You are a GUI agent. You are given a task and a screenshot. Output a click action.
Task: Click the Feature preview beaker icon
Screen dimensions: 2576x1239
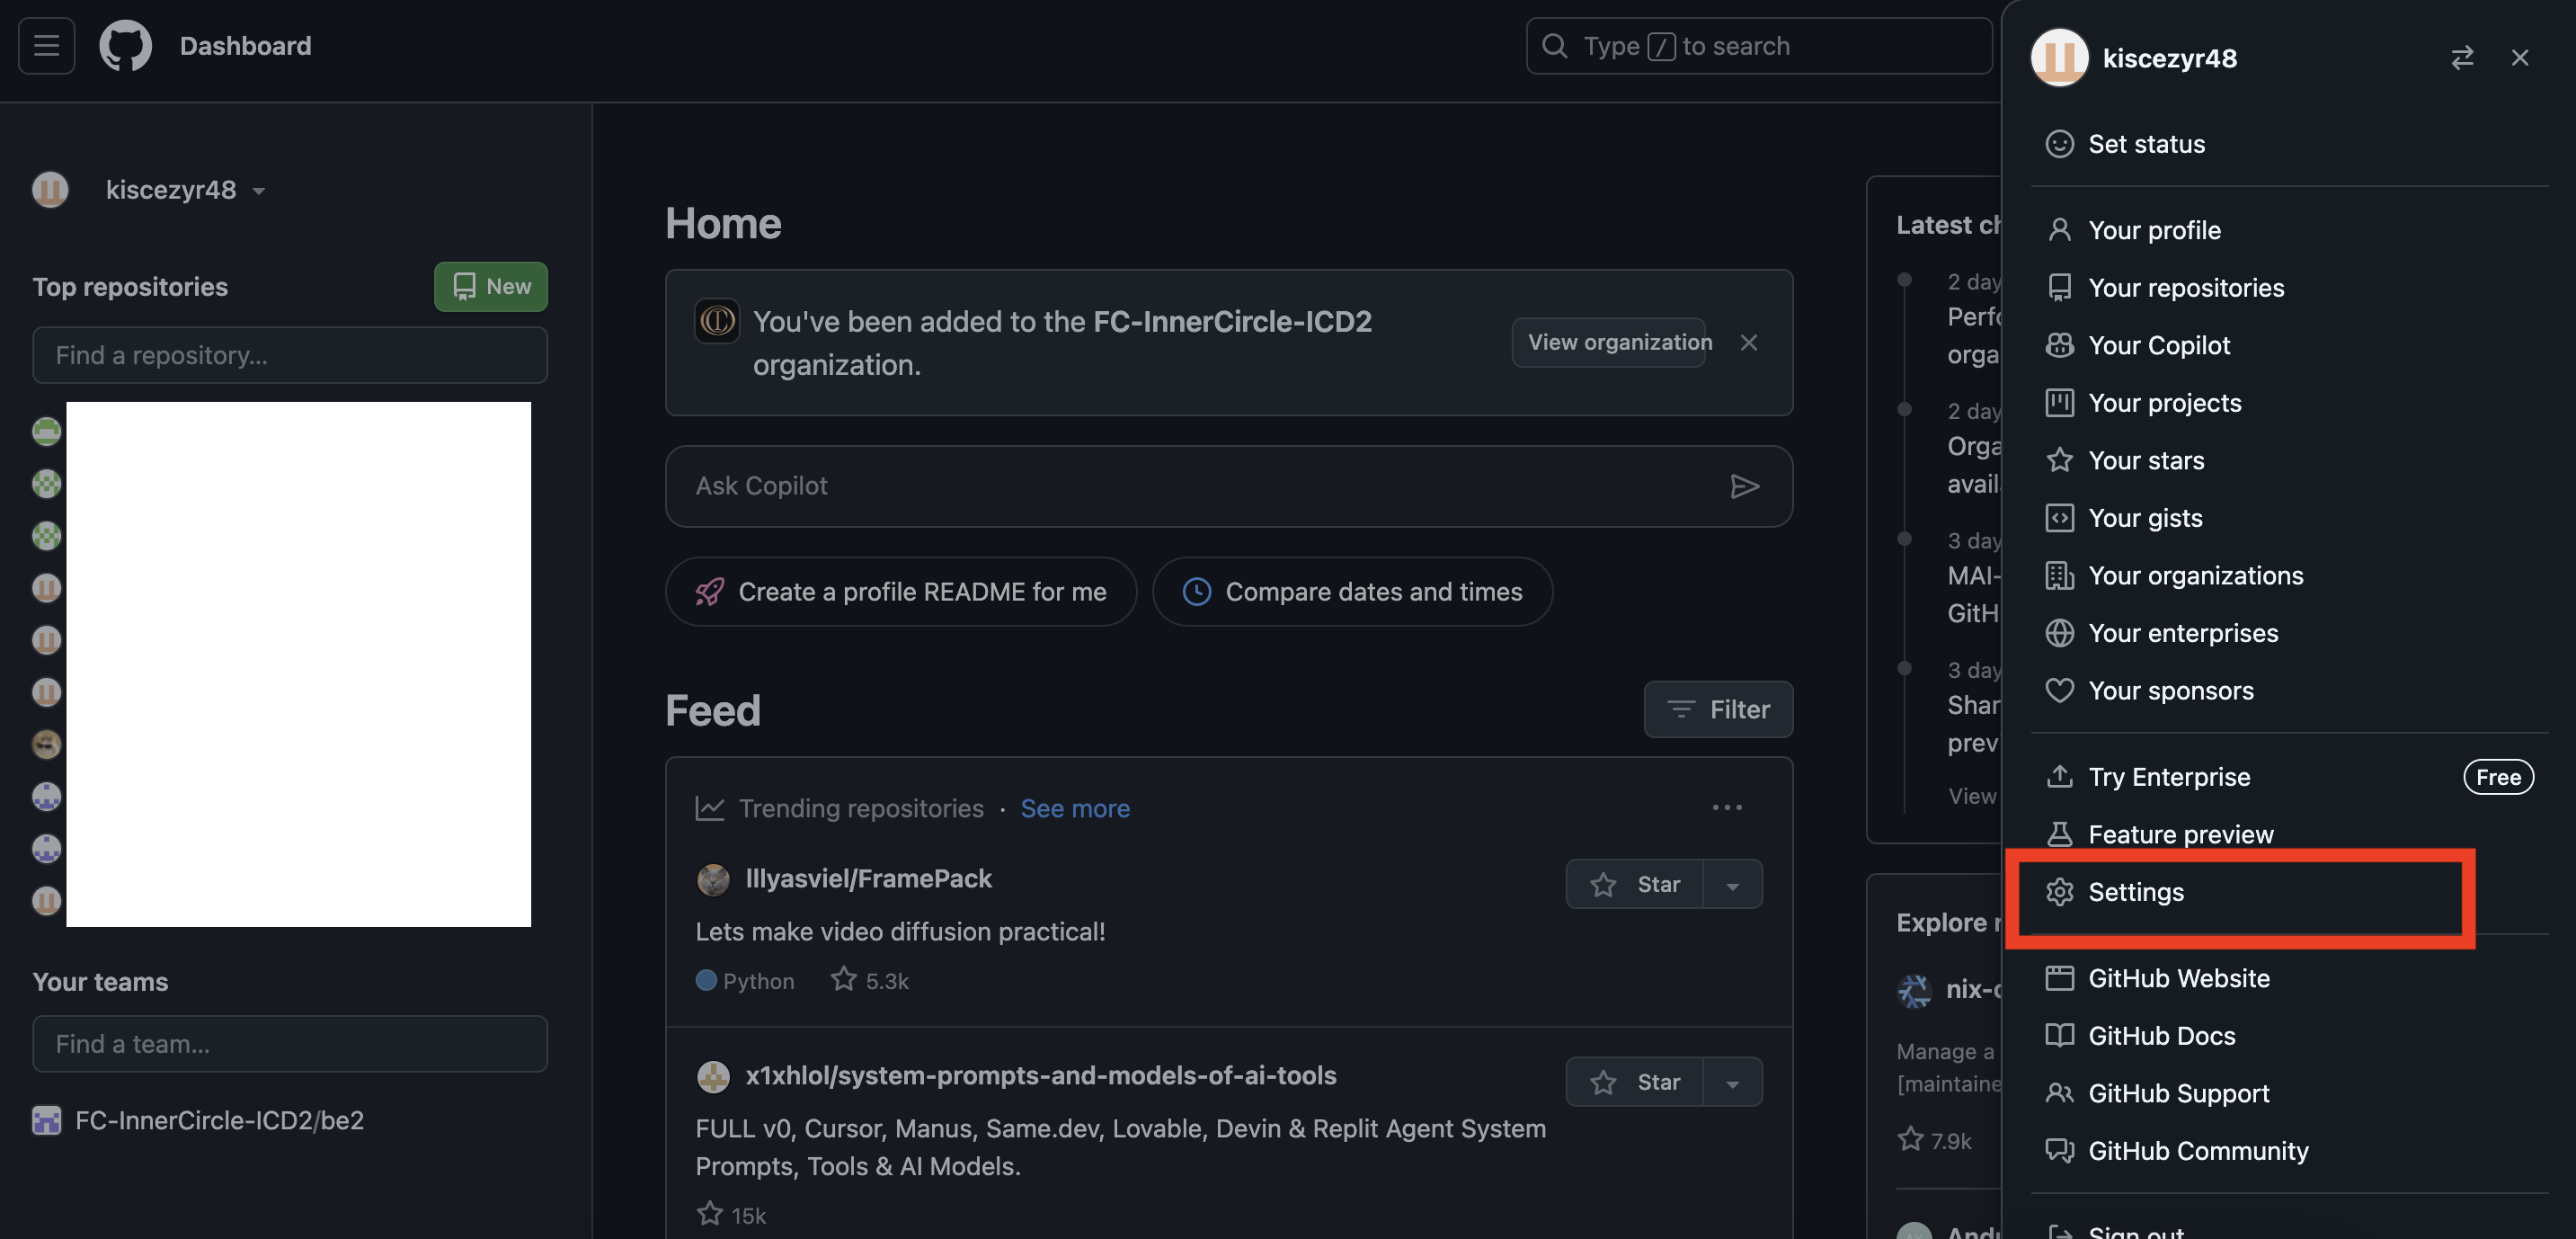pyautogui.click(x=2059, y=835)
